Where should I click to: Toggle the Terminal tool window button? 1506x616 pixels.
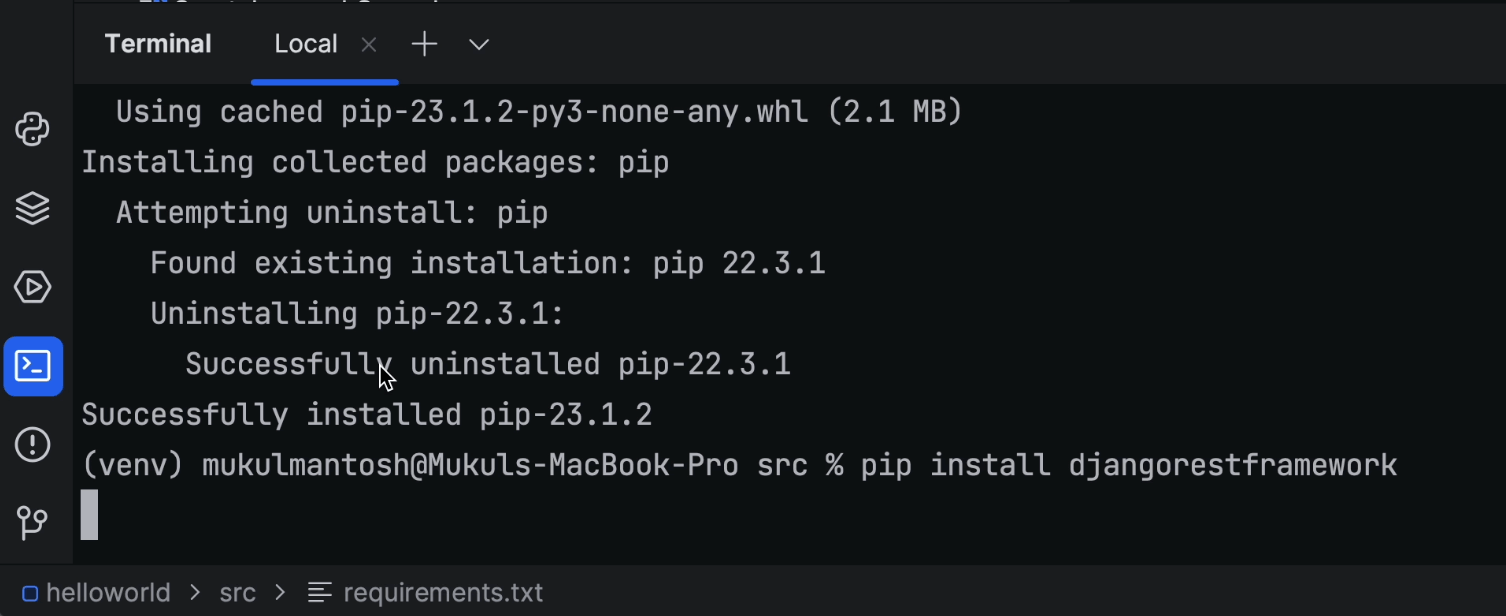[x=33, y=367]
